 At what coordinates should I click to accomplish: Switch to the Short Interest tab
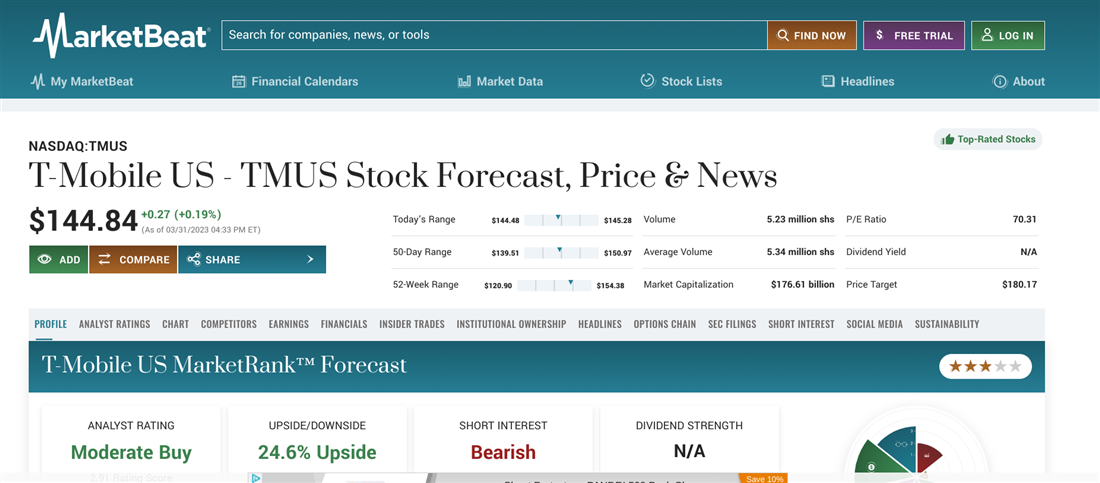[x=801, y=324]
